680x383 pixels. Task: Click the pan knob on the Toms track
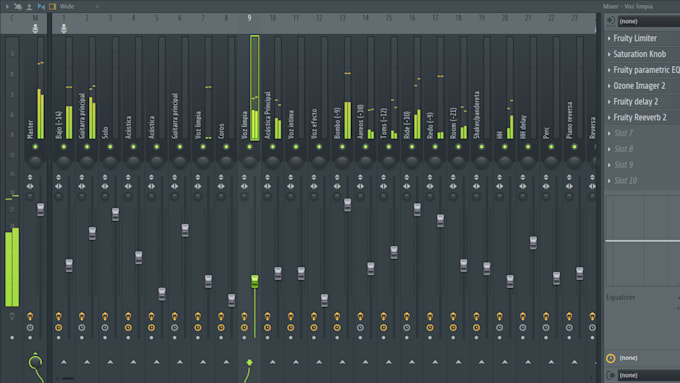389,162
